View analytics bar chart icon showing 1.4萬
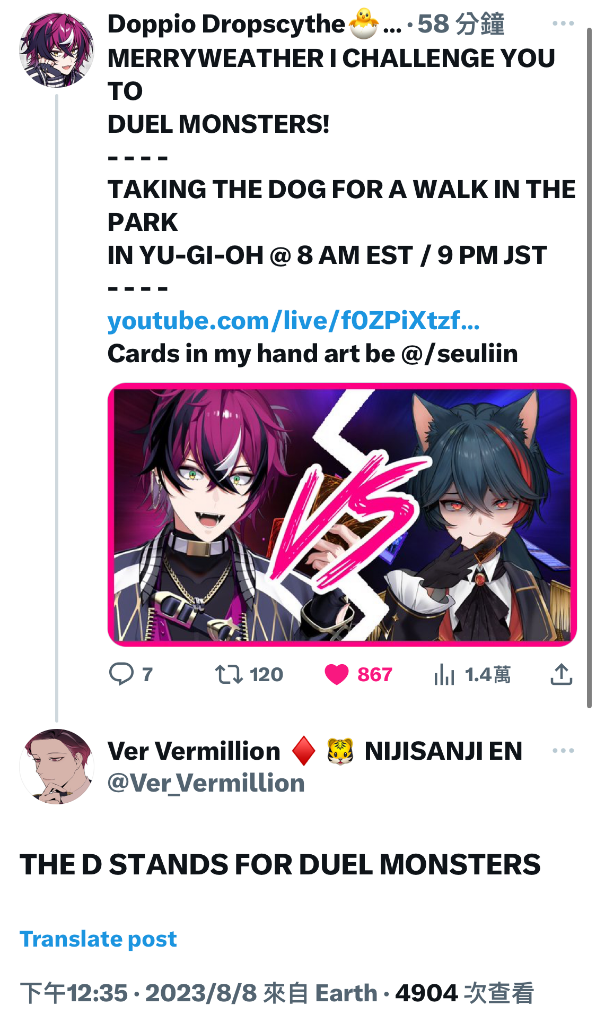 coord(444,675)
